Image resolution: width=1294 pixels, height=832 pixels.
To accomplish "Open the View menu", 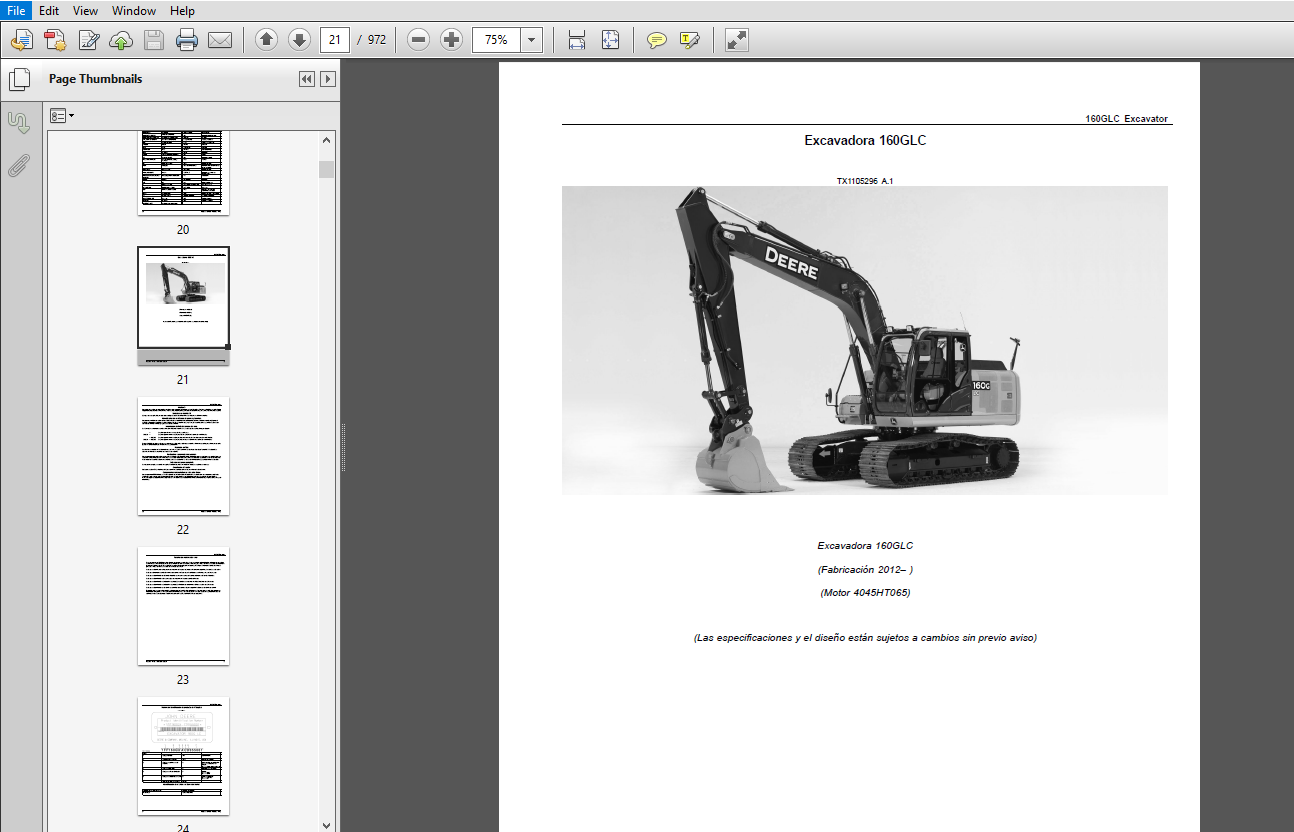I will coord(86,10).
